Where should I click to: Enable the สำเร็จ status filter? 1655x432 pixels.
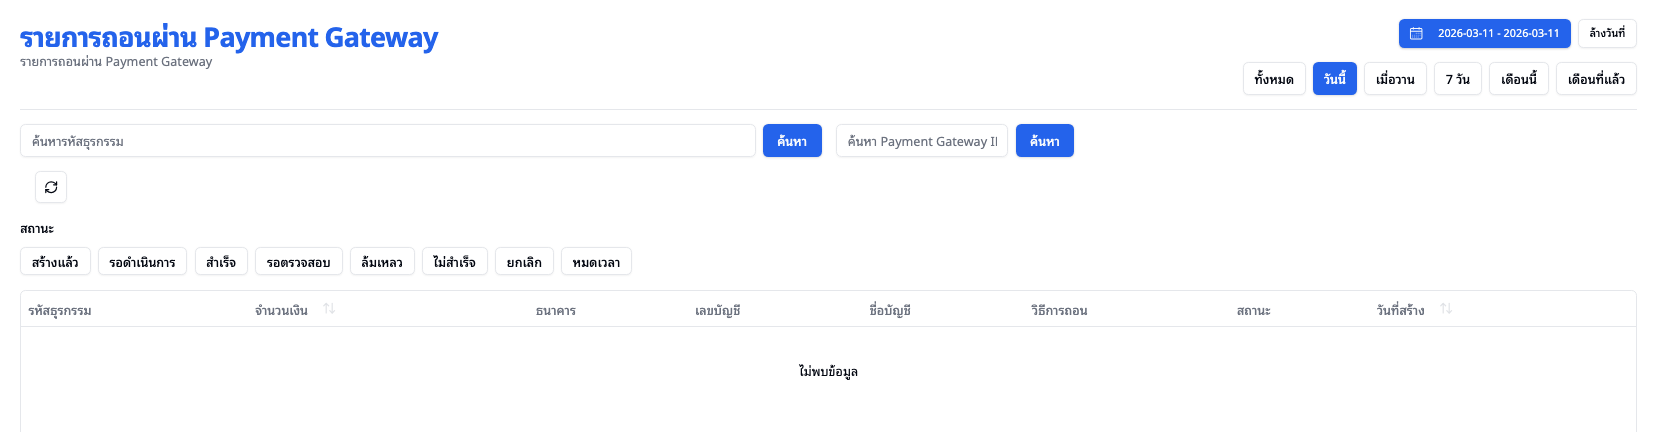tap(221, 262)
